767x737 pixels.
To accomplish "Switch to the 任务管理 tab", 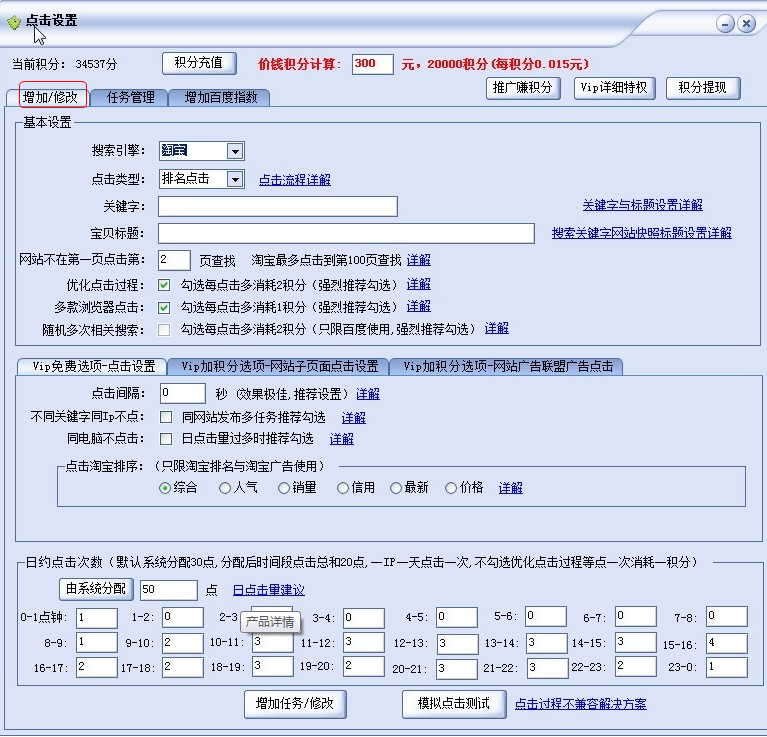I will pos(130,97).
